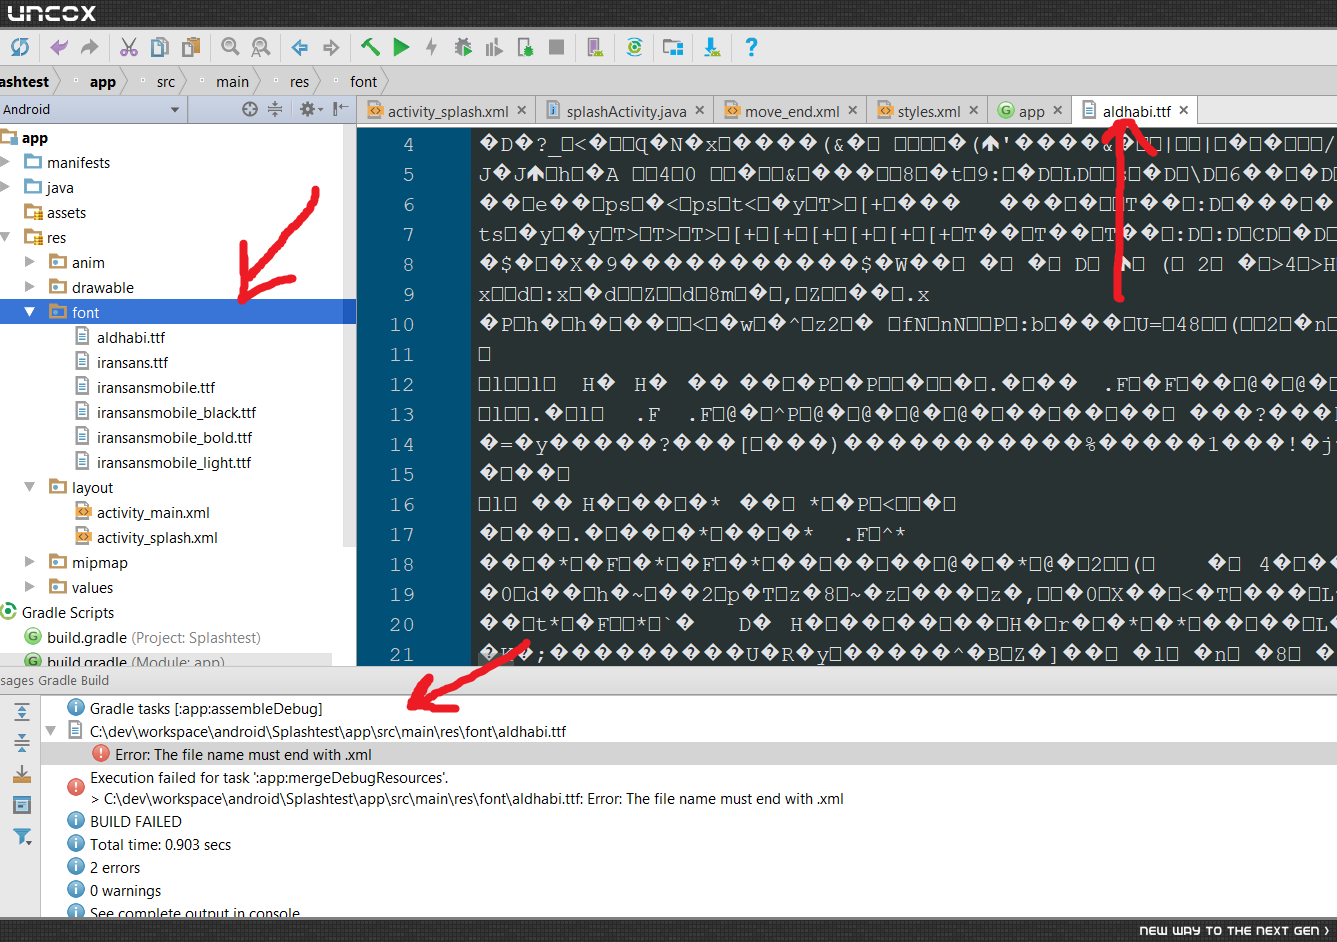Open the Project Structure icon
Viewport: 1337px width, 942px height.
click(x=673, y=47)
